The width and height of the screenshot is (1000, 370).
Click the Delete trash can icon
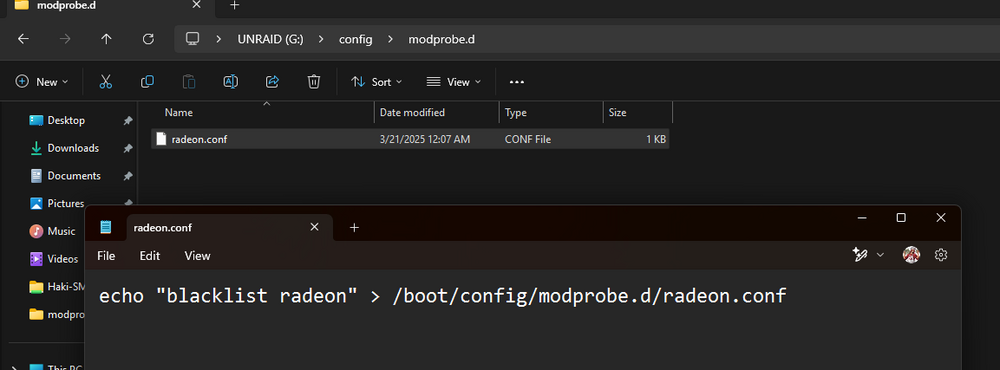[314, 82]
